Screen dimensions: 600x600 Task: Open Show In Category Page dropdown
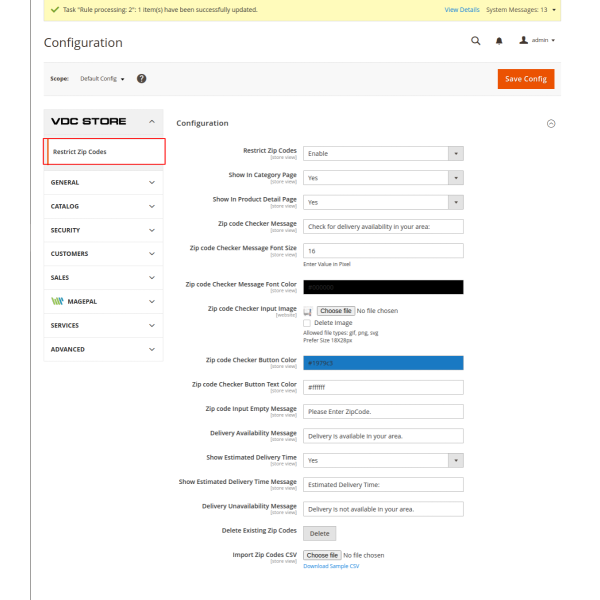(383, 177)
